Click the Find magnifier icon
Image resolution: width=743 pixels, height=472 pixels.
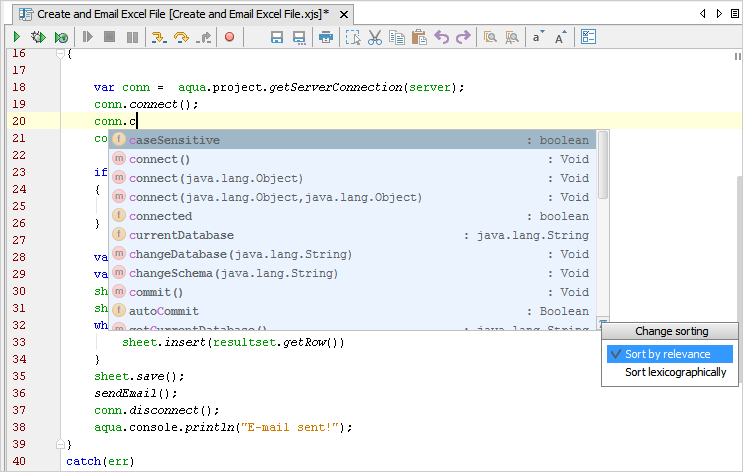490,37
